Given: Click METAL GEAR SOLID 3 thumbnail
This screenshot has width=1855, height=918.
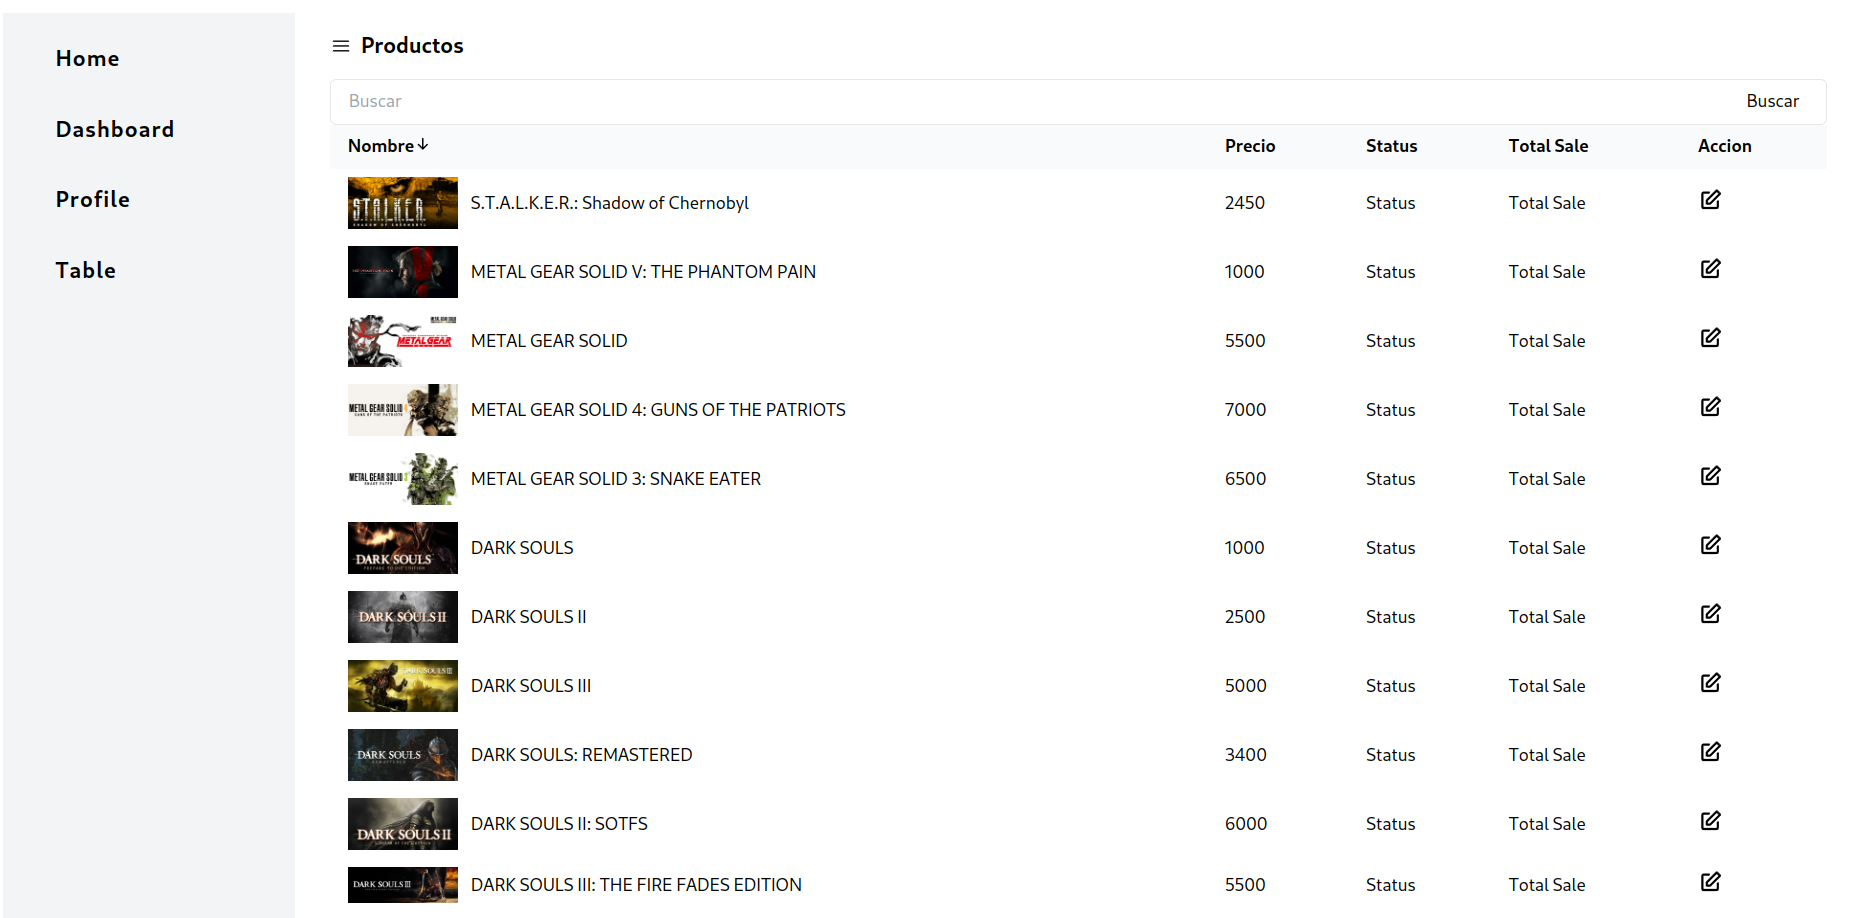Looking at the screenshot, I should pyautogui.click(x=403, y=479).
